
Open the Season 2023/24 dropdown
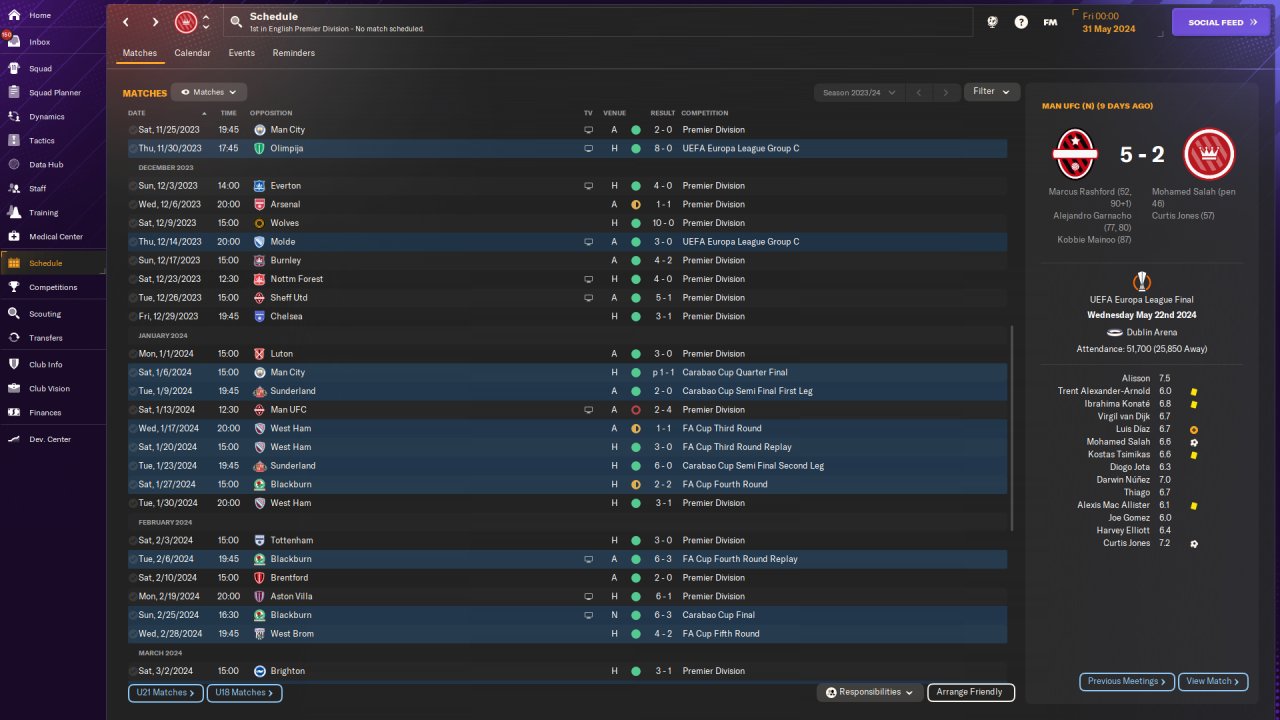859,92
